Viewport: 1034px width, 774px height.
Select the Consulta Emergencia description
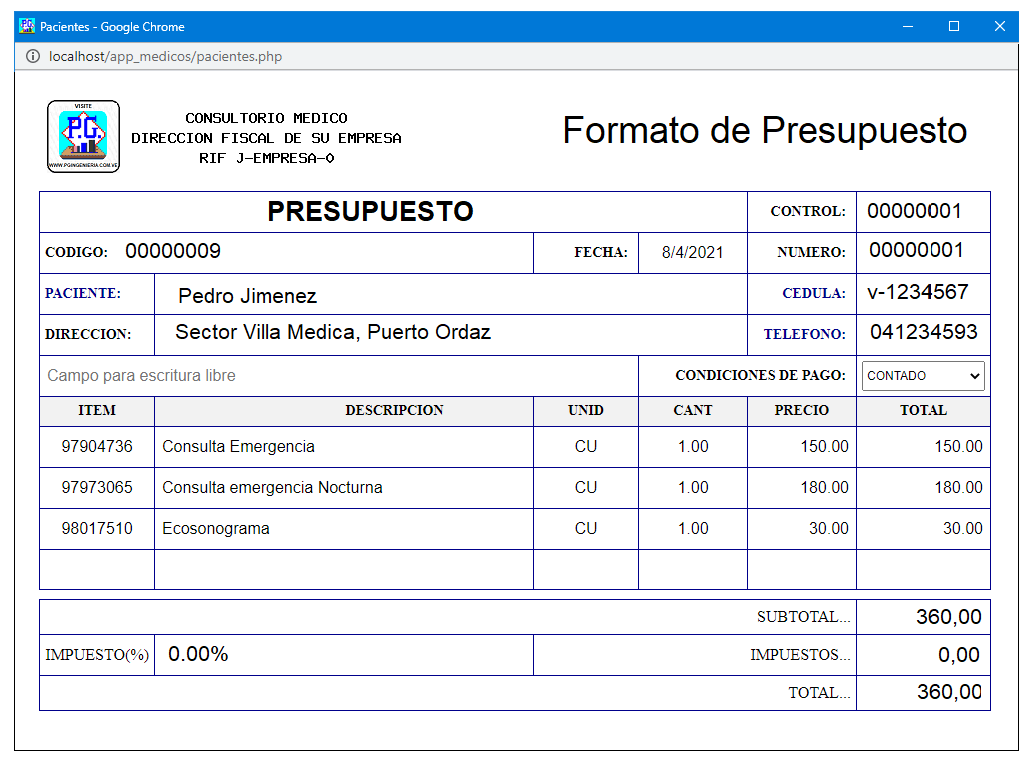(x=238, y=447)
